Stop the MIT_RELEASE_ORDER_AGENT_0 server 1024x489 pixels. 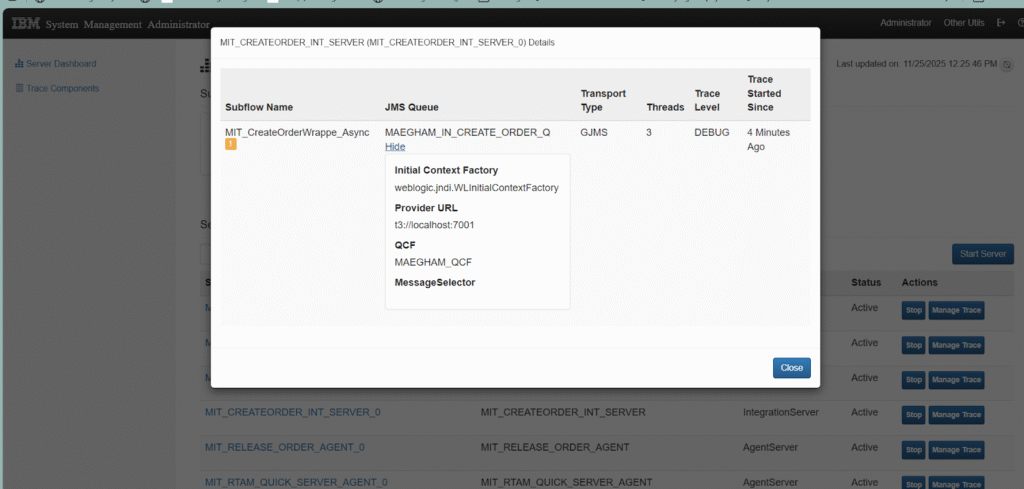(913, 450)
